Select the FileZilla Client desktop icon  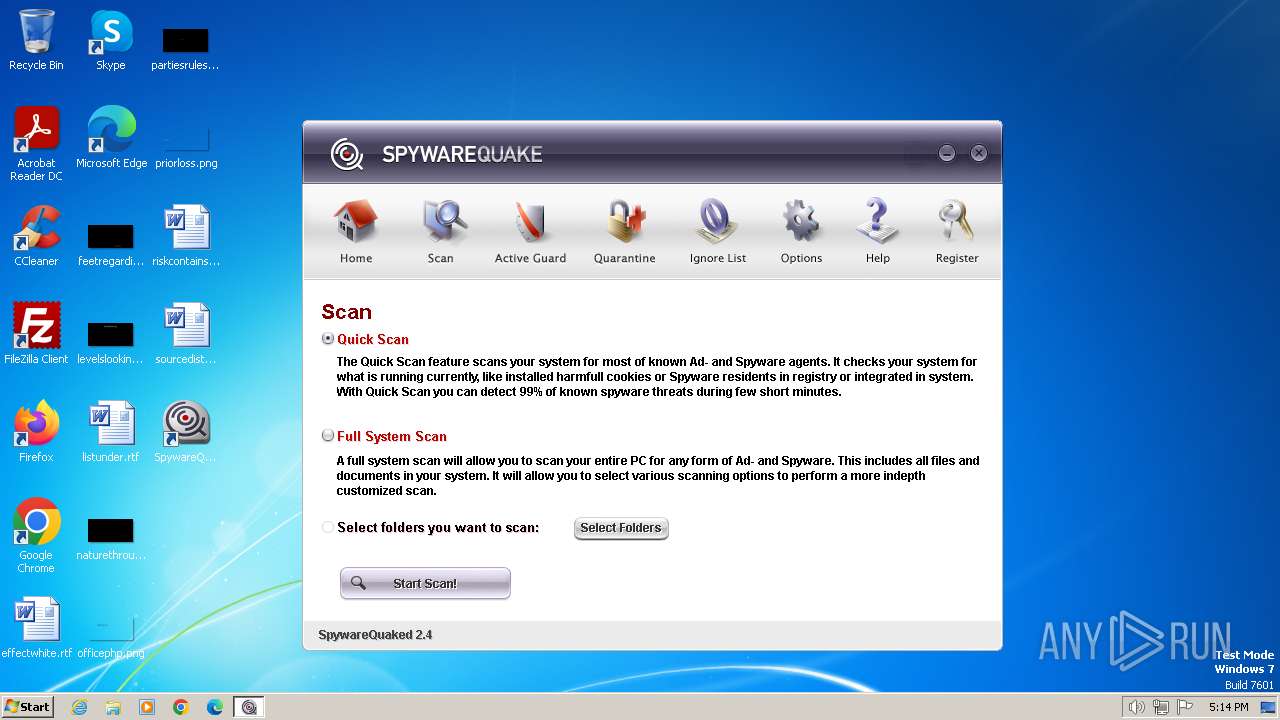pyautogui.click(x=37, y=333)
